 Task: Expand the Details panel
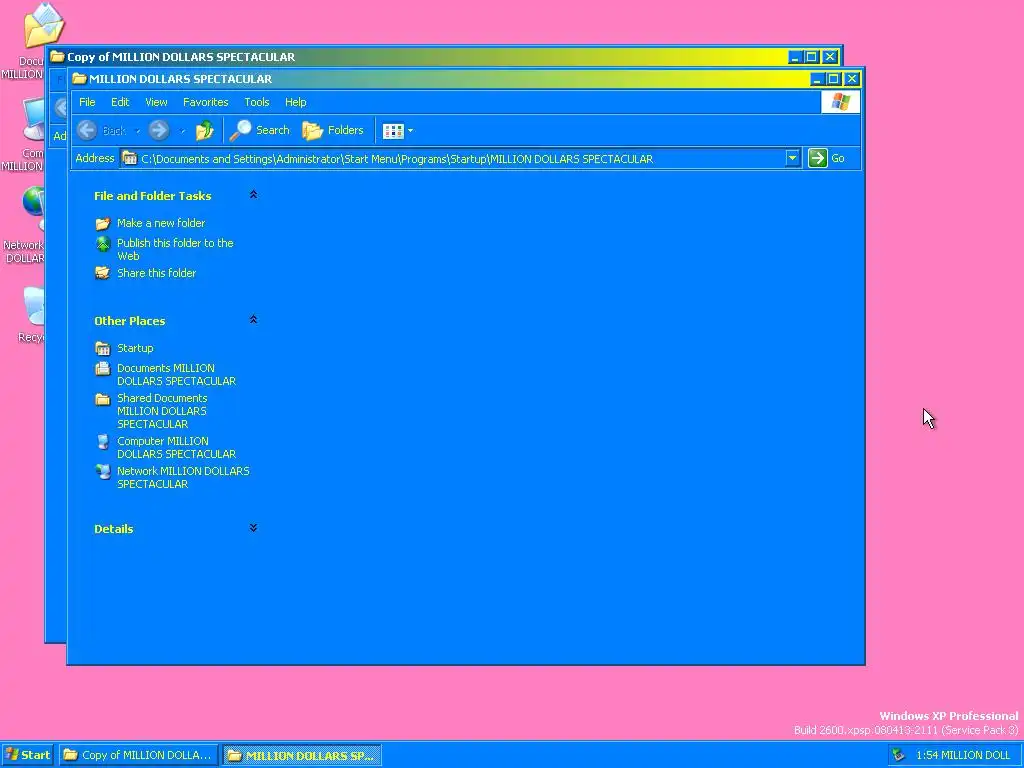pyautogui.click(x=253, y=528)
